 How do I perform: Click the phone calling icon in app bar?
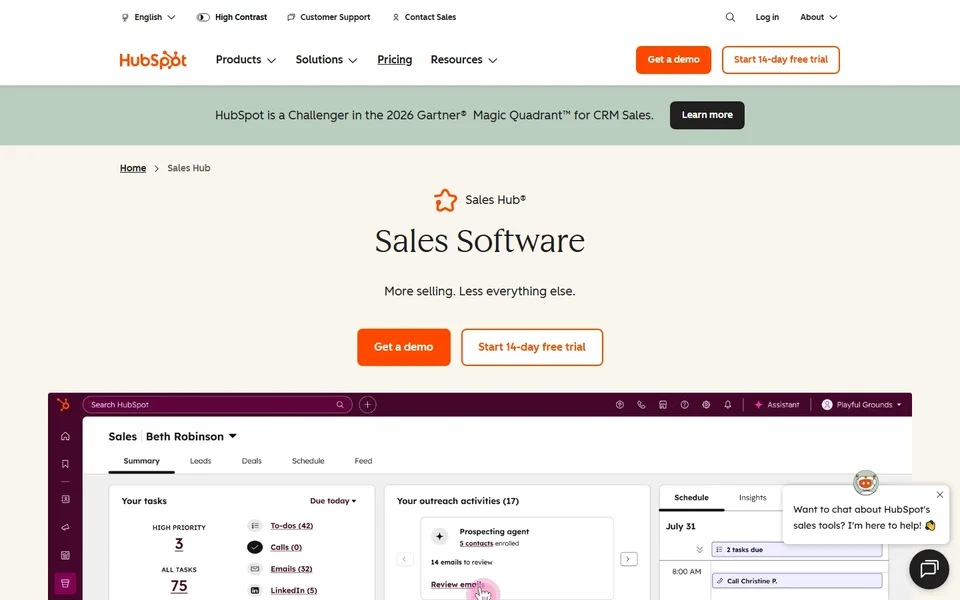[x=641, y=405]
